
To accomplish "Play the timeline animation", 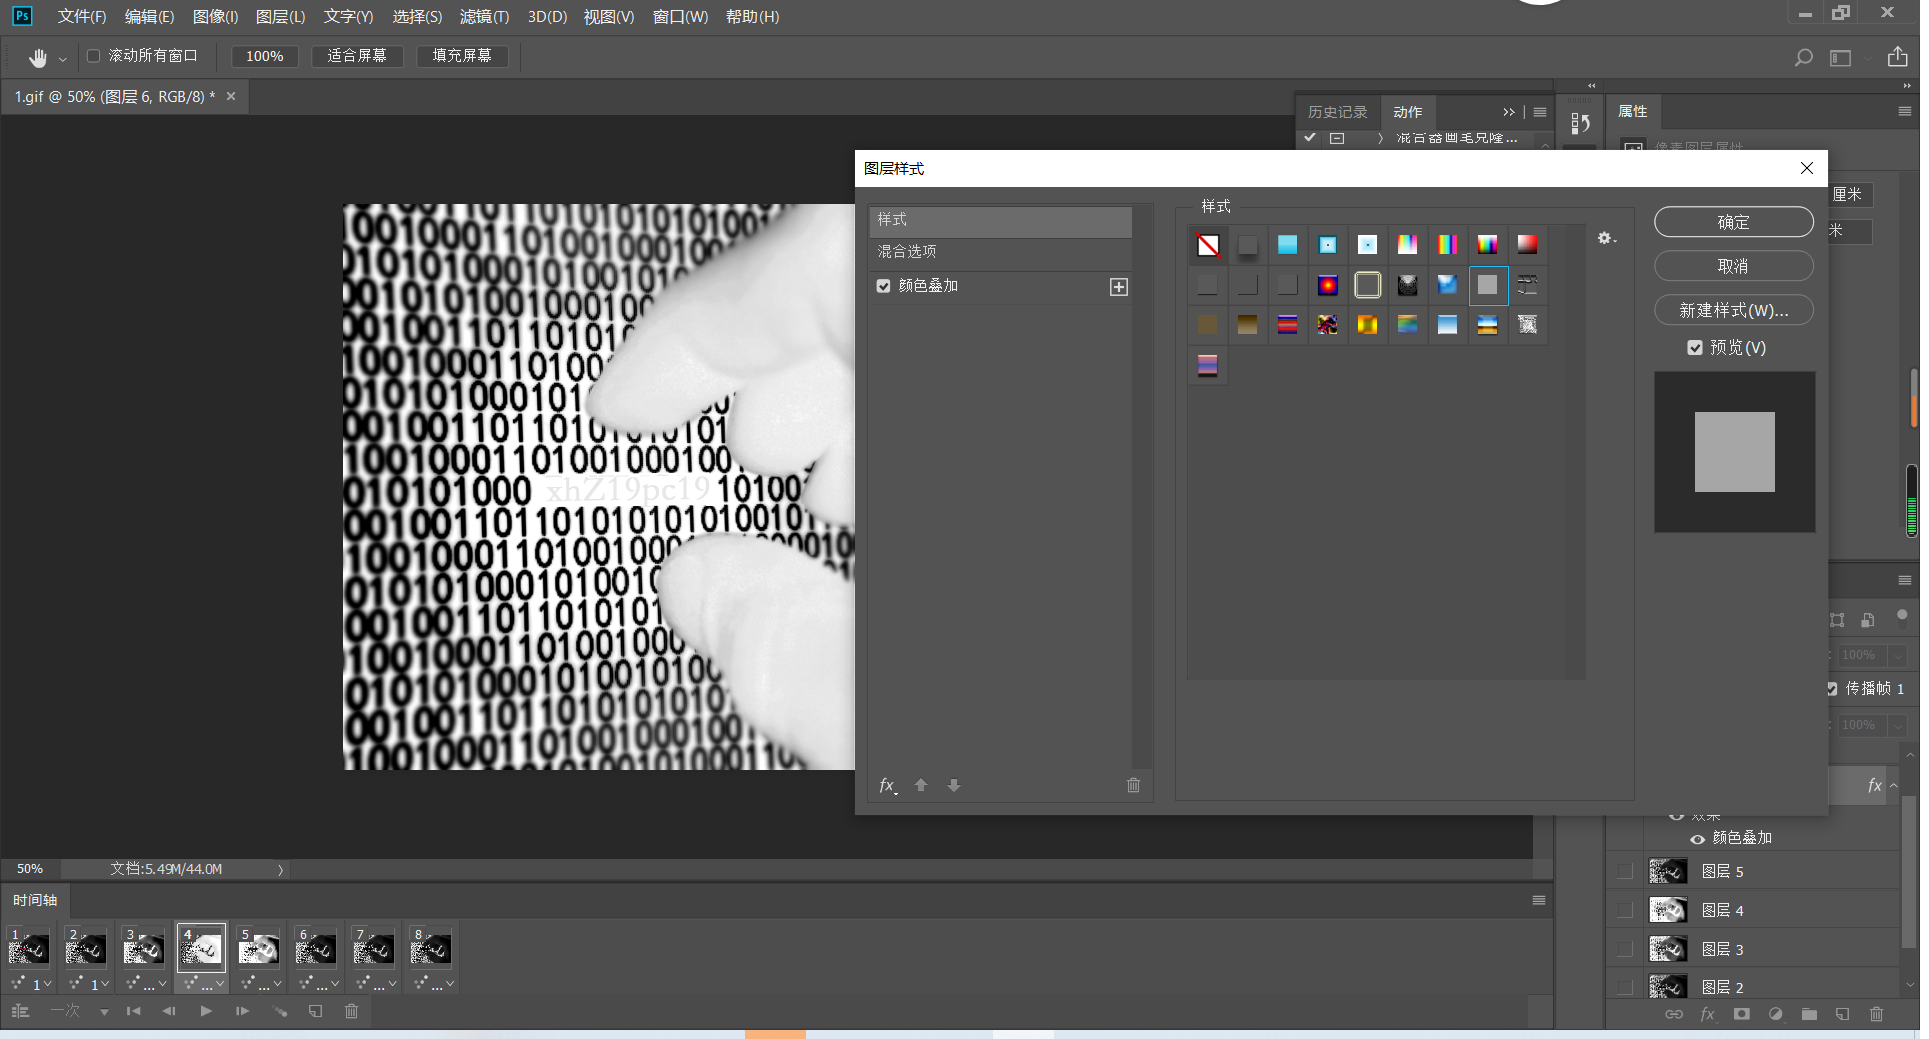I will 206,1011.
